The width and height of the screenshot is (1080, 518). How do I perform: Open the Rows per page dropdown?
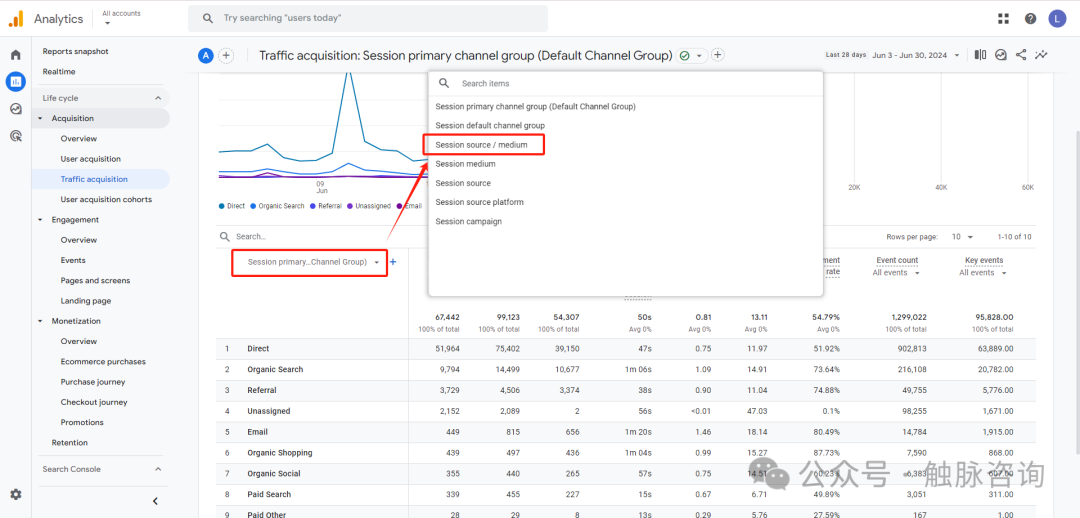pyautogui.click(x=961, y=237)
